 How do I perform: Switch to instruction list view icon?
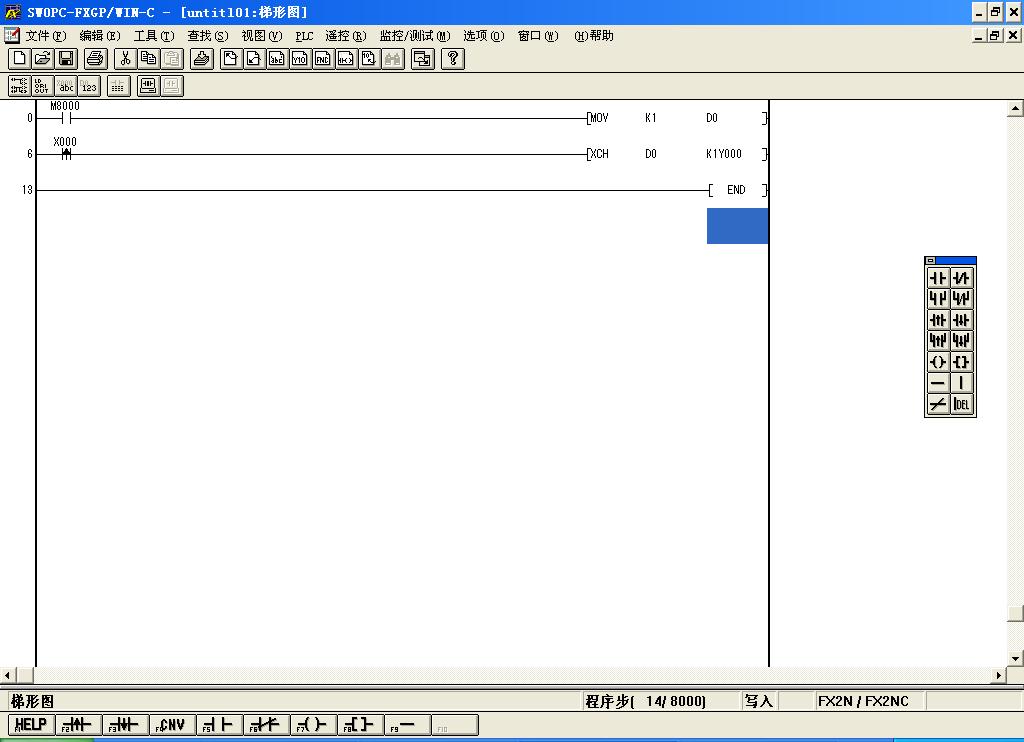click(x=42, y=86)
